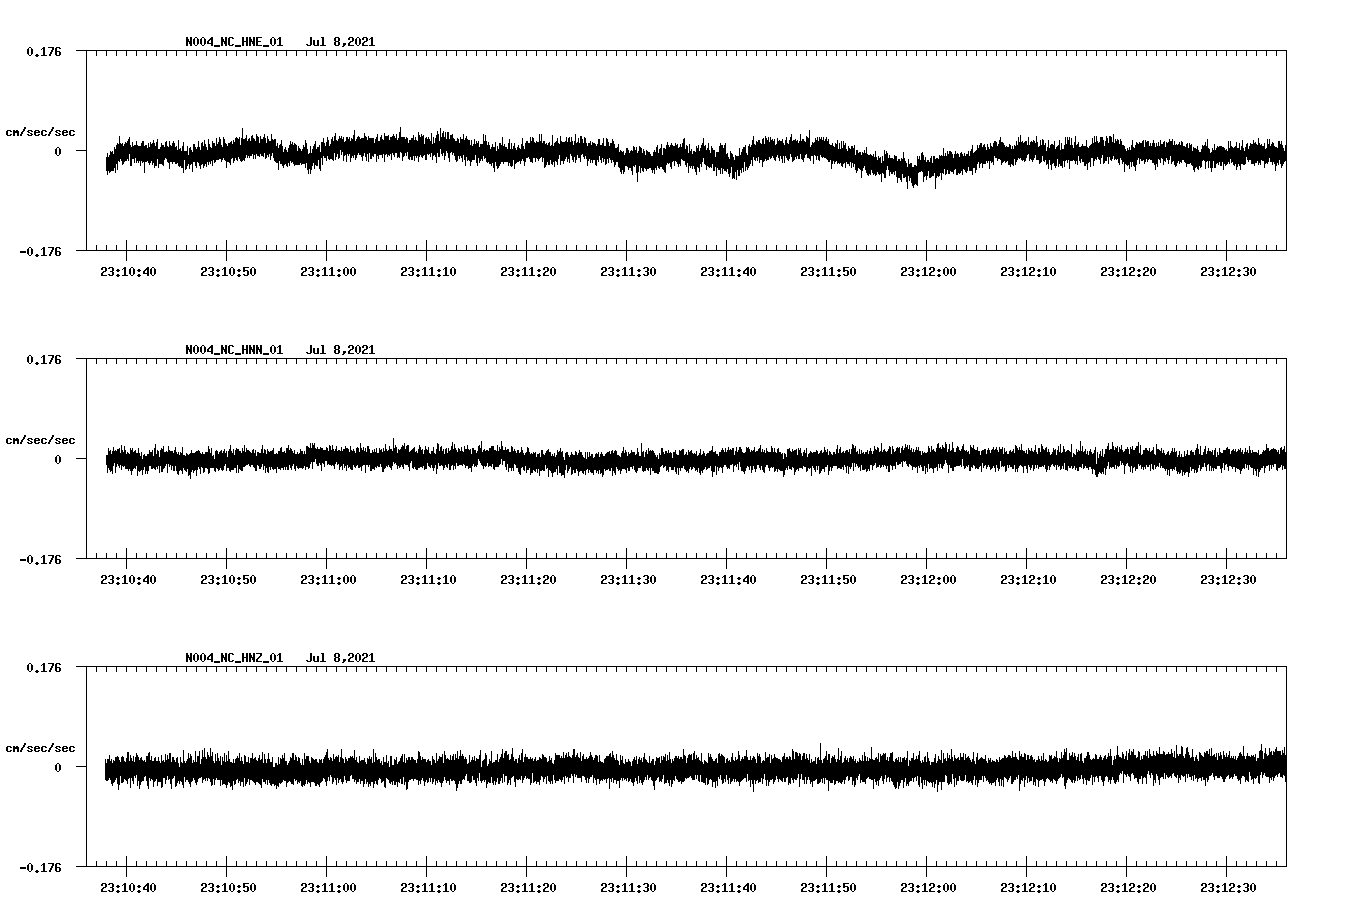Image resolution: width=1358 pixels, height=924 pixels.
Task: Click the 23:10:40 time label on the top axis
Action: [127, 270]
